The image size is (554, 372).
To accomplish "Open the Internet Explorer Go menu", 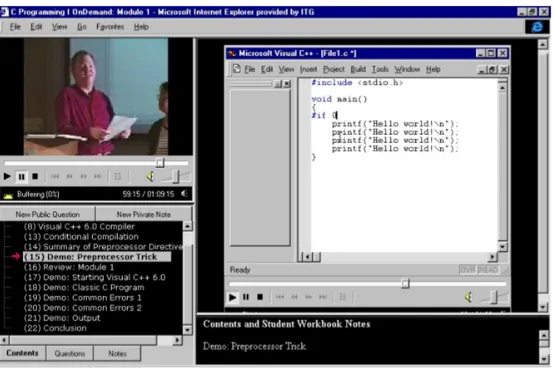I will tap(82, 27).
